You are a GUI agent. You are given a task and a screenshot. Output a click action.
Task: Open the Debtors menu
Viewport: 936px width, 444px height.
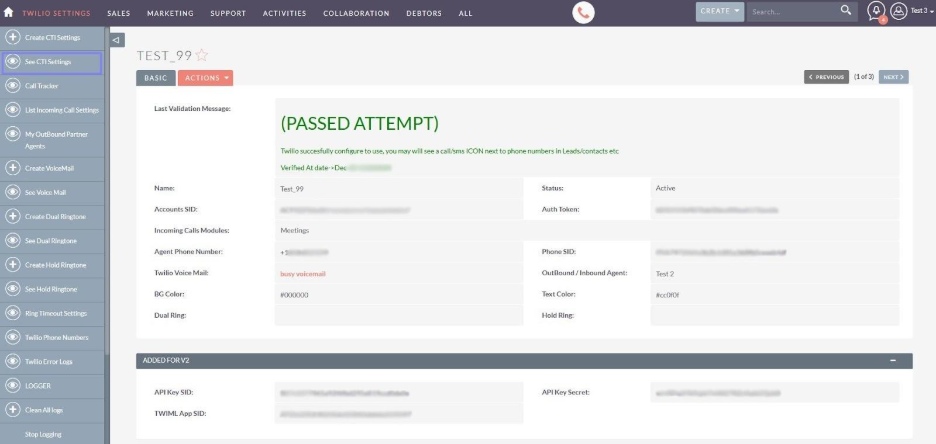tap(424, 13)
